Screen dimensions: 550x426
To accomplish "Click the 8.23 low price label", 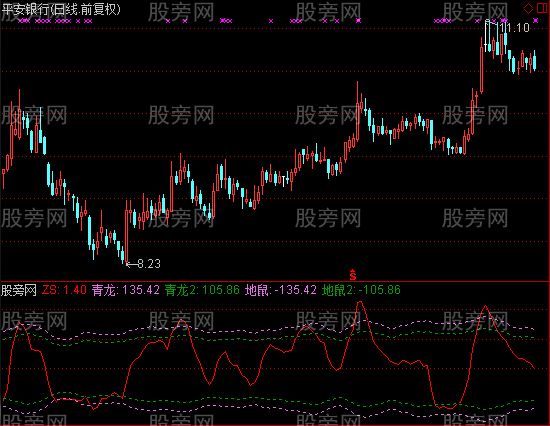I will pyautogui.click(x=149, y=264).
